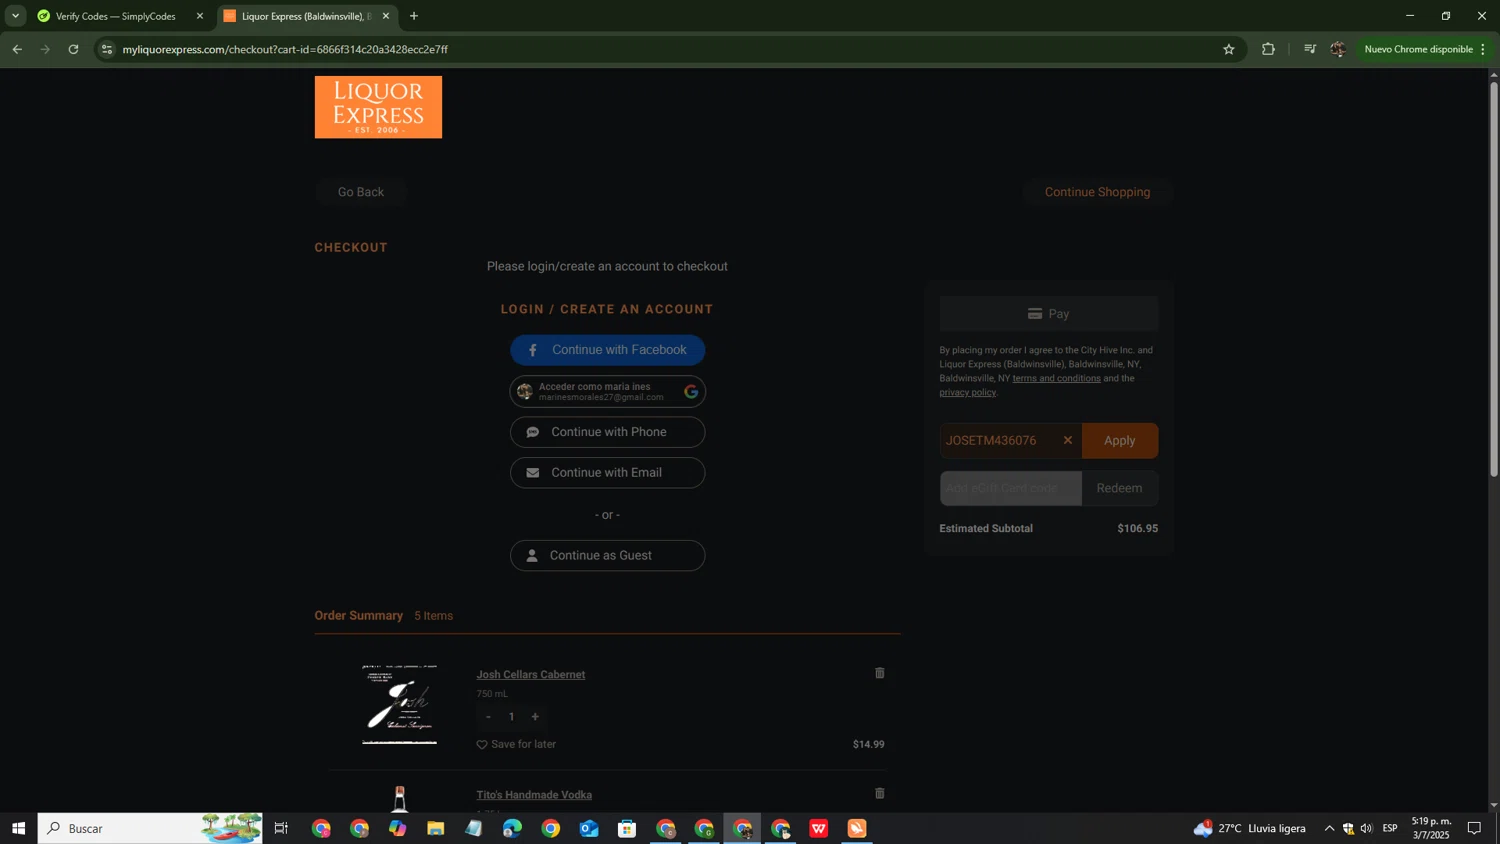Click the Buscar taskbar search box
Viewport: 1500px width, 844px height.
[150, 828]
